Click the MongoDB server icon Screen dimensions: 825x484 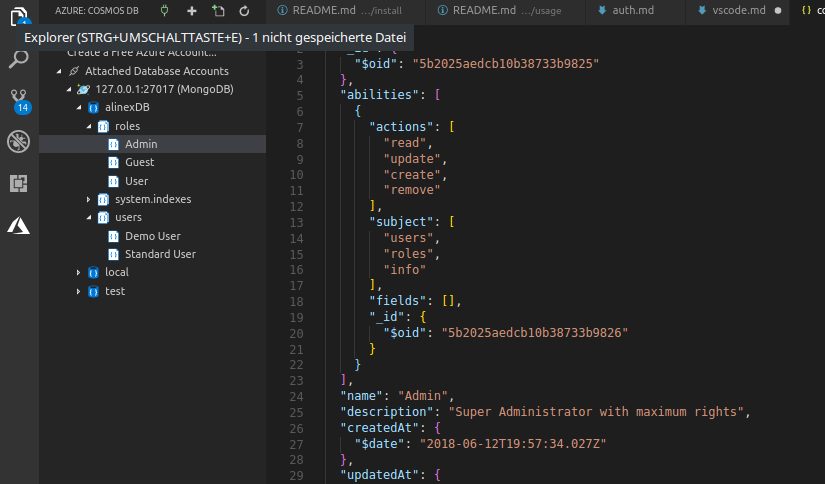pos(83,89)
